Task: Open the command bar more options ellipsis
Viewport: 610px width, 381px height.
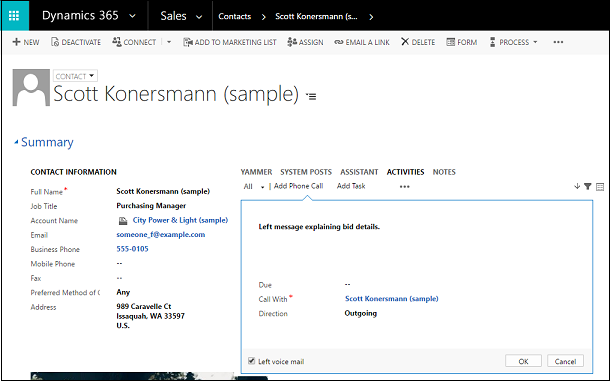Action: click(558, 42)
